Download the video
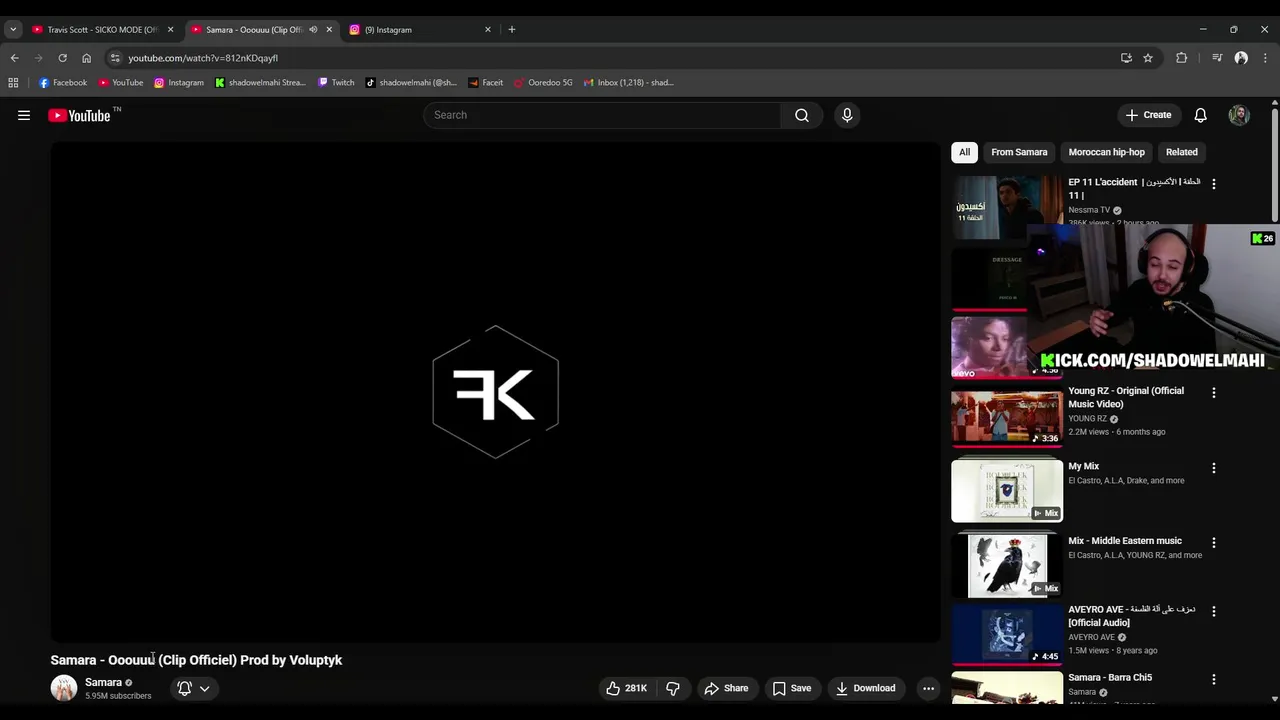 pyautogui.click(x=865, y=688)
